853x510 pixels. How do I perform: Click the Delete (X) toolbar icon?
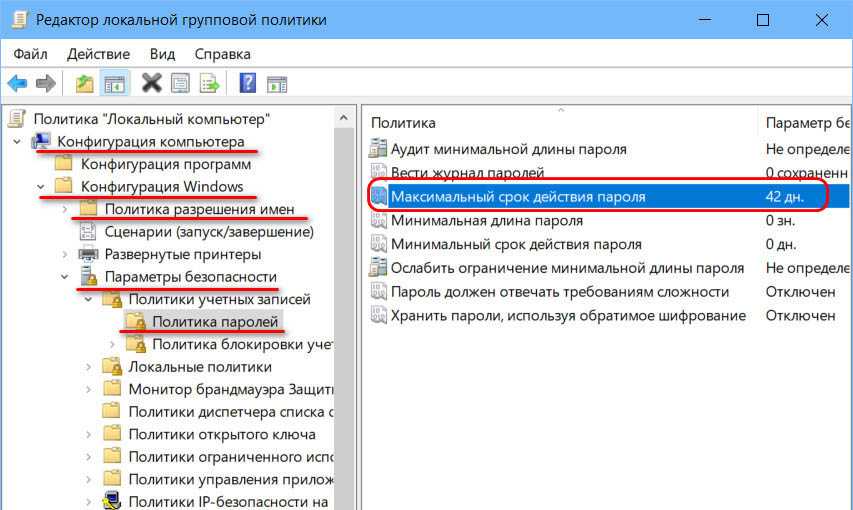(x=151, y=83)
